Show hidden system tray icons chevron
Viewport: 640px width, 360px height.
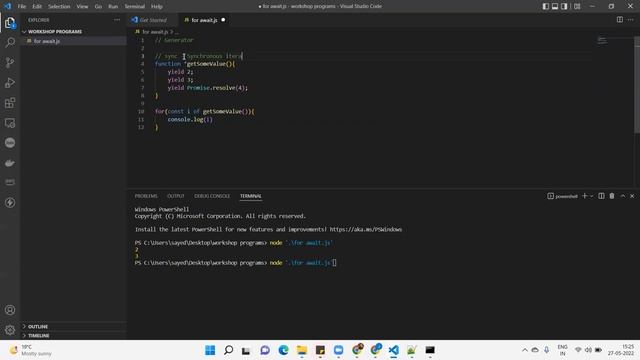[525, 350]
